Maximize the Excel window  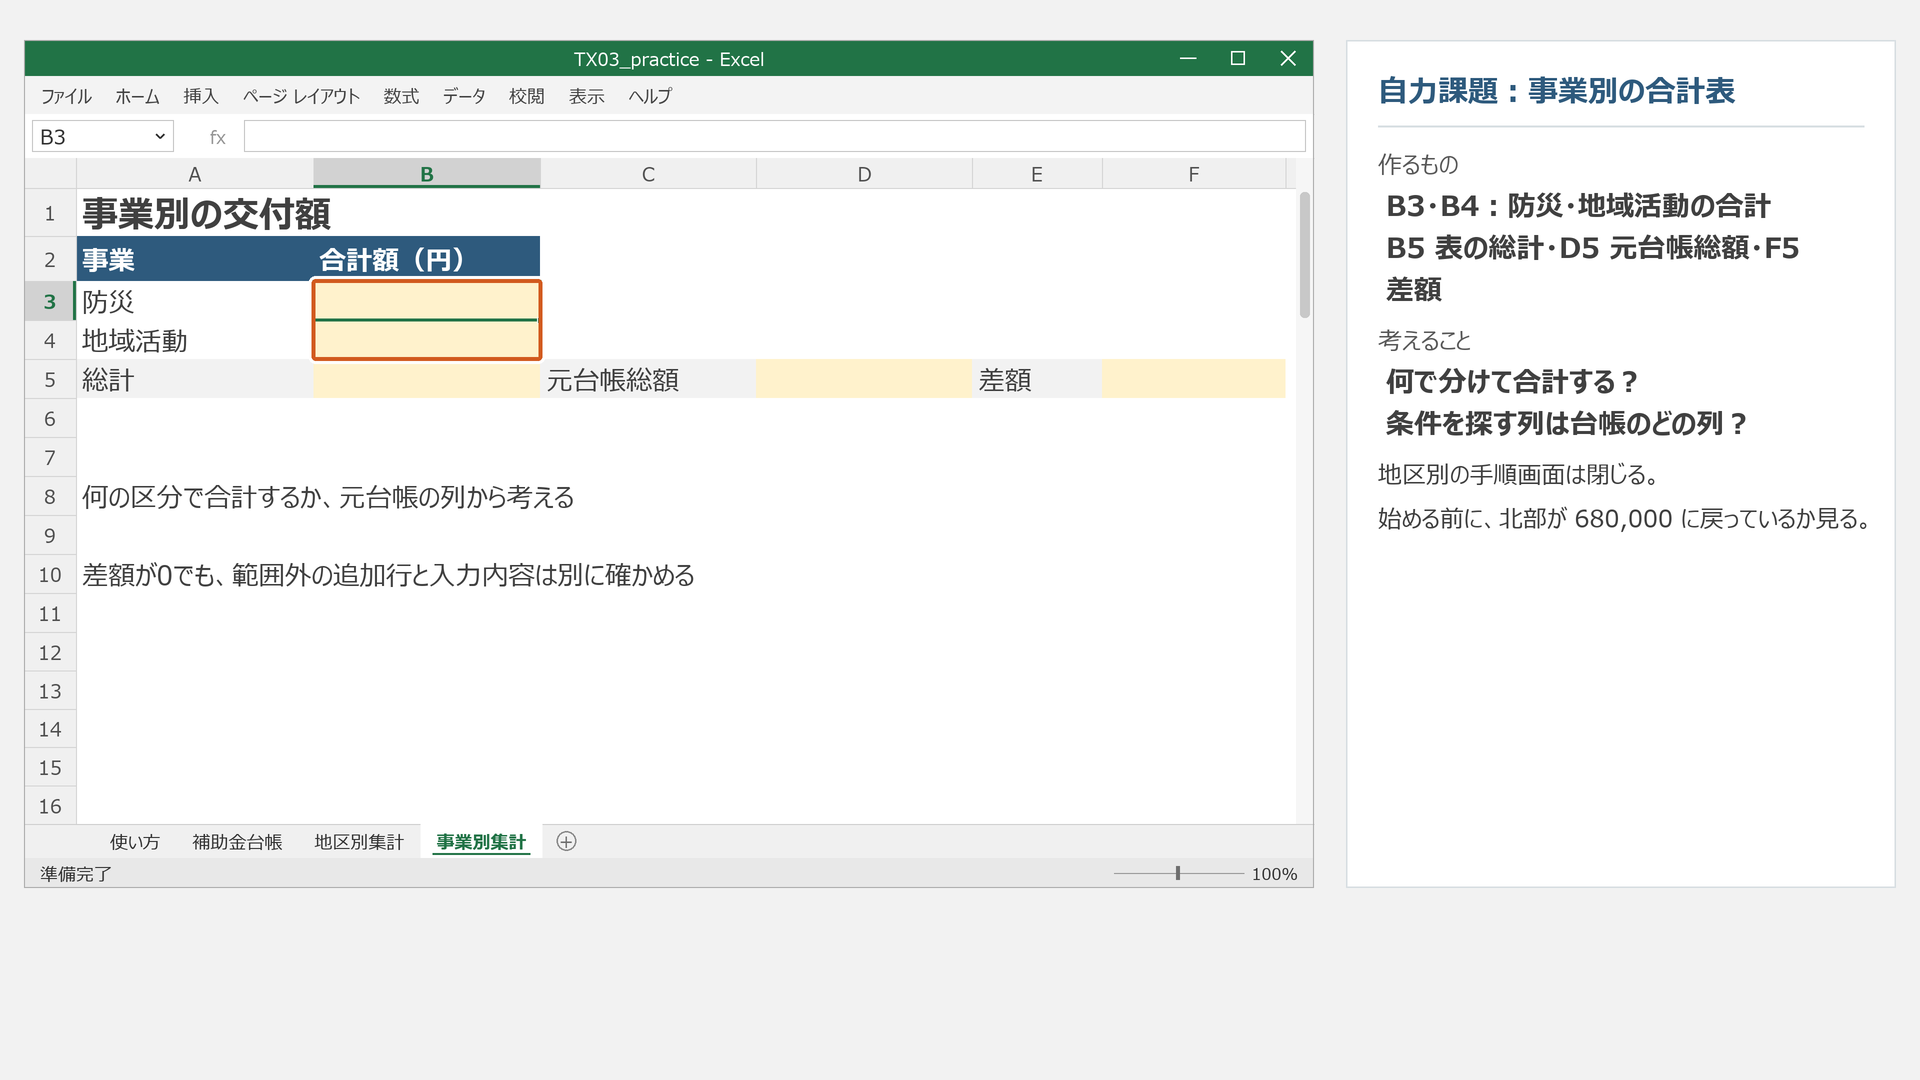1238,59
